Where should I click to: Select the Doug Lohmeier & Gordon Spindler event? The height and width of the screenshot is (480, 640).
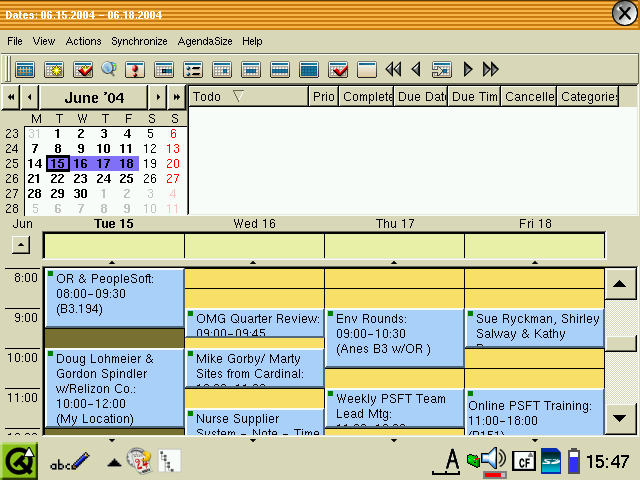coord(115,388)
